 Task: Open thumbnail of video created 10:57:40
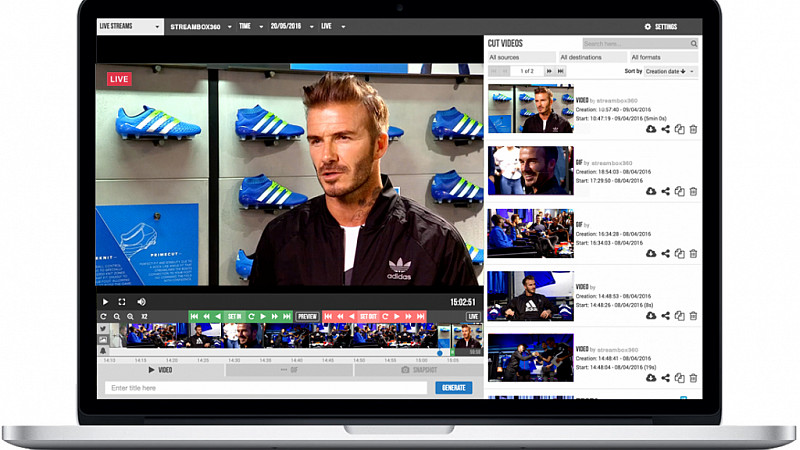(531, 109)
